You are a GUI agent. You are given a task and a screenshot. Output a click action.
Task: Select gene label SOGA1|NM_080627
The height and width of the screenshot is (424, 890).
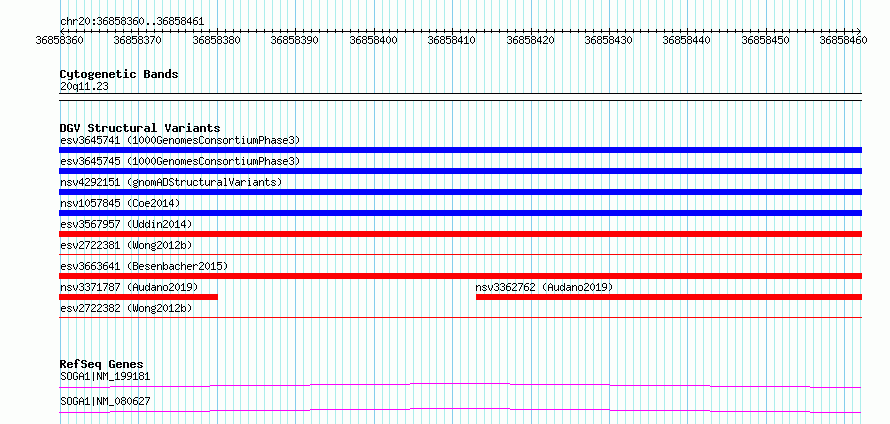(x=105, y=401)
